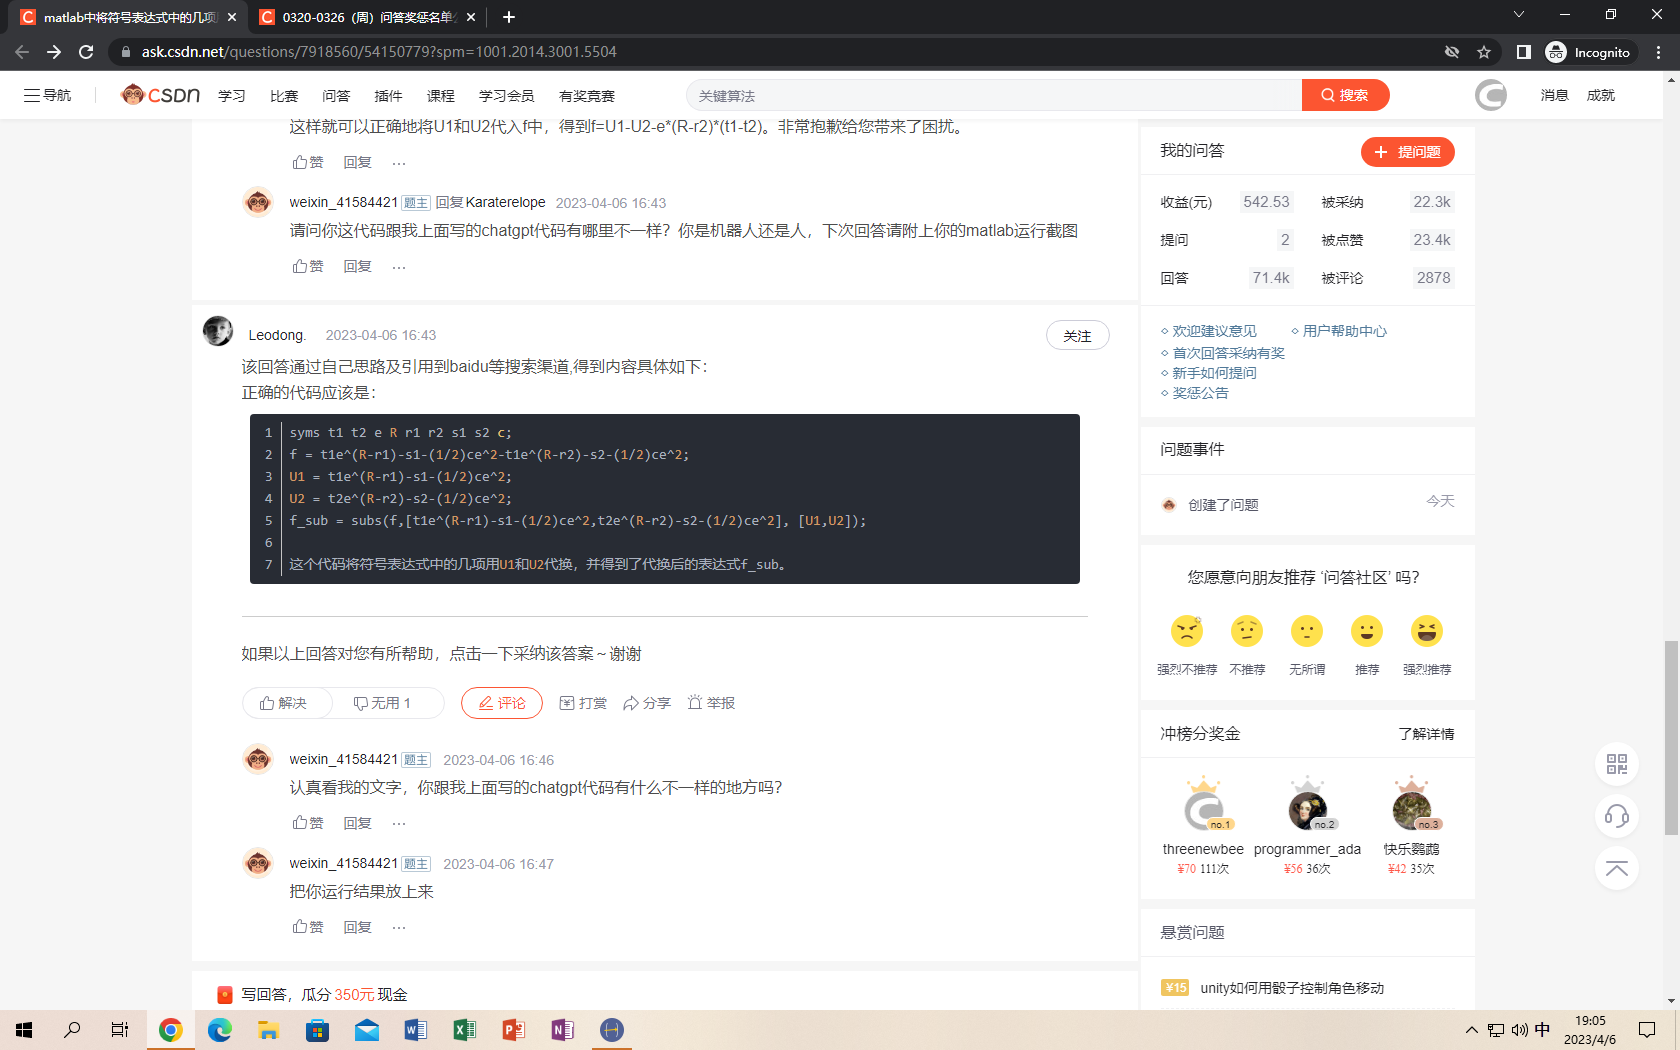Bookmark this page with the star icon

tap(1484, 52)
